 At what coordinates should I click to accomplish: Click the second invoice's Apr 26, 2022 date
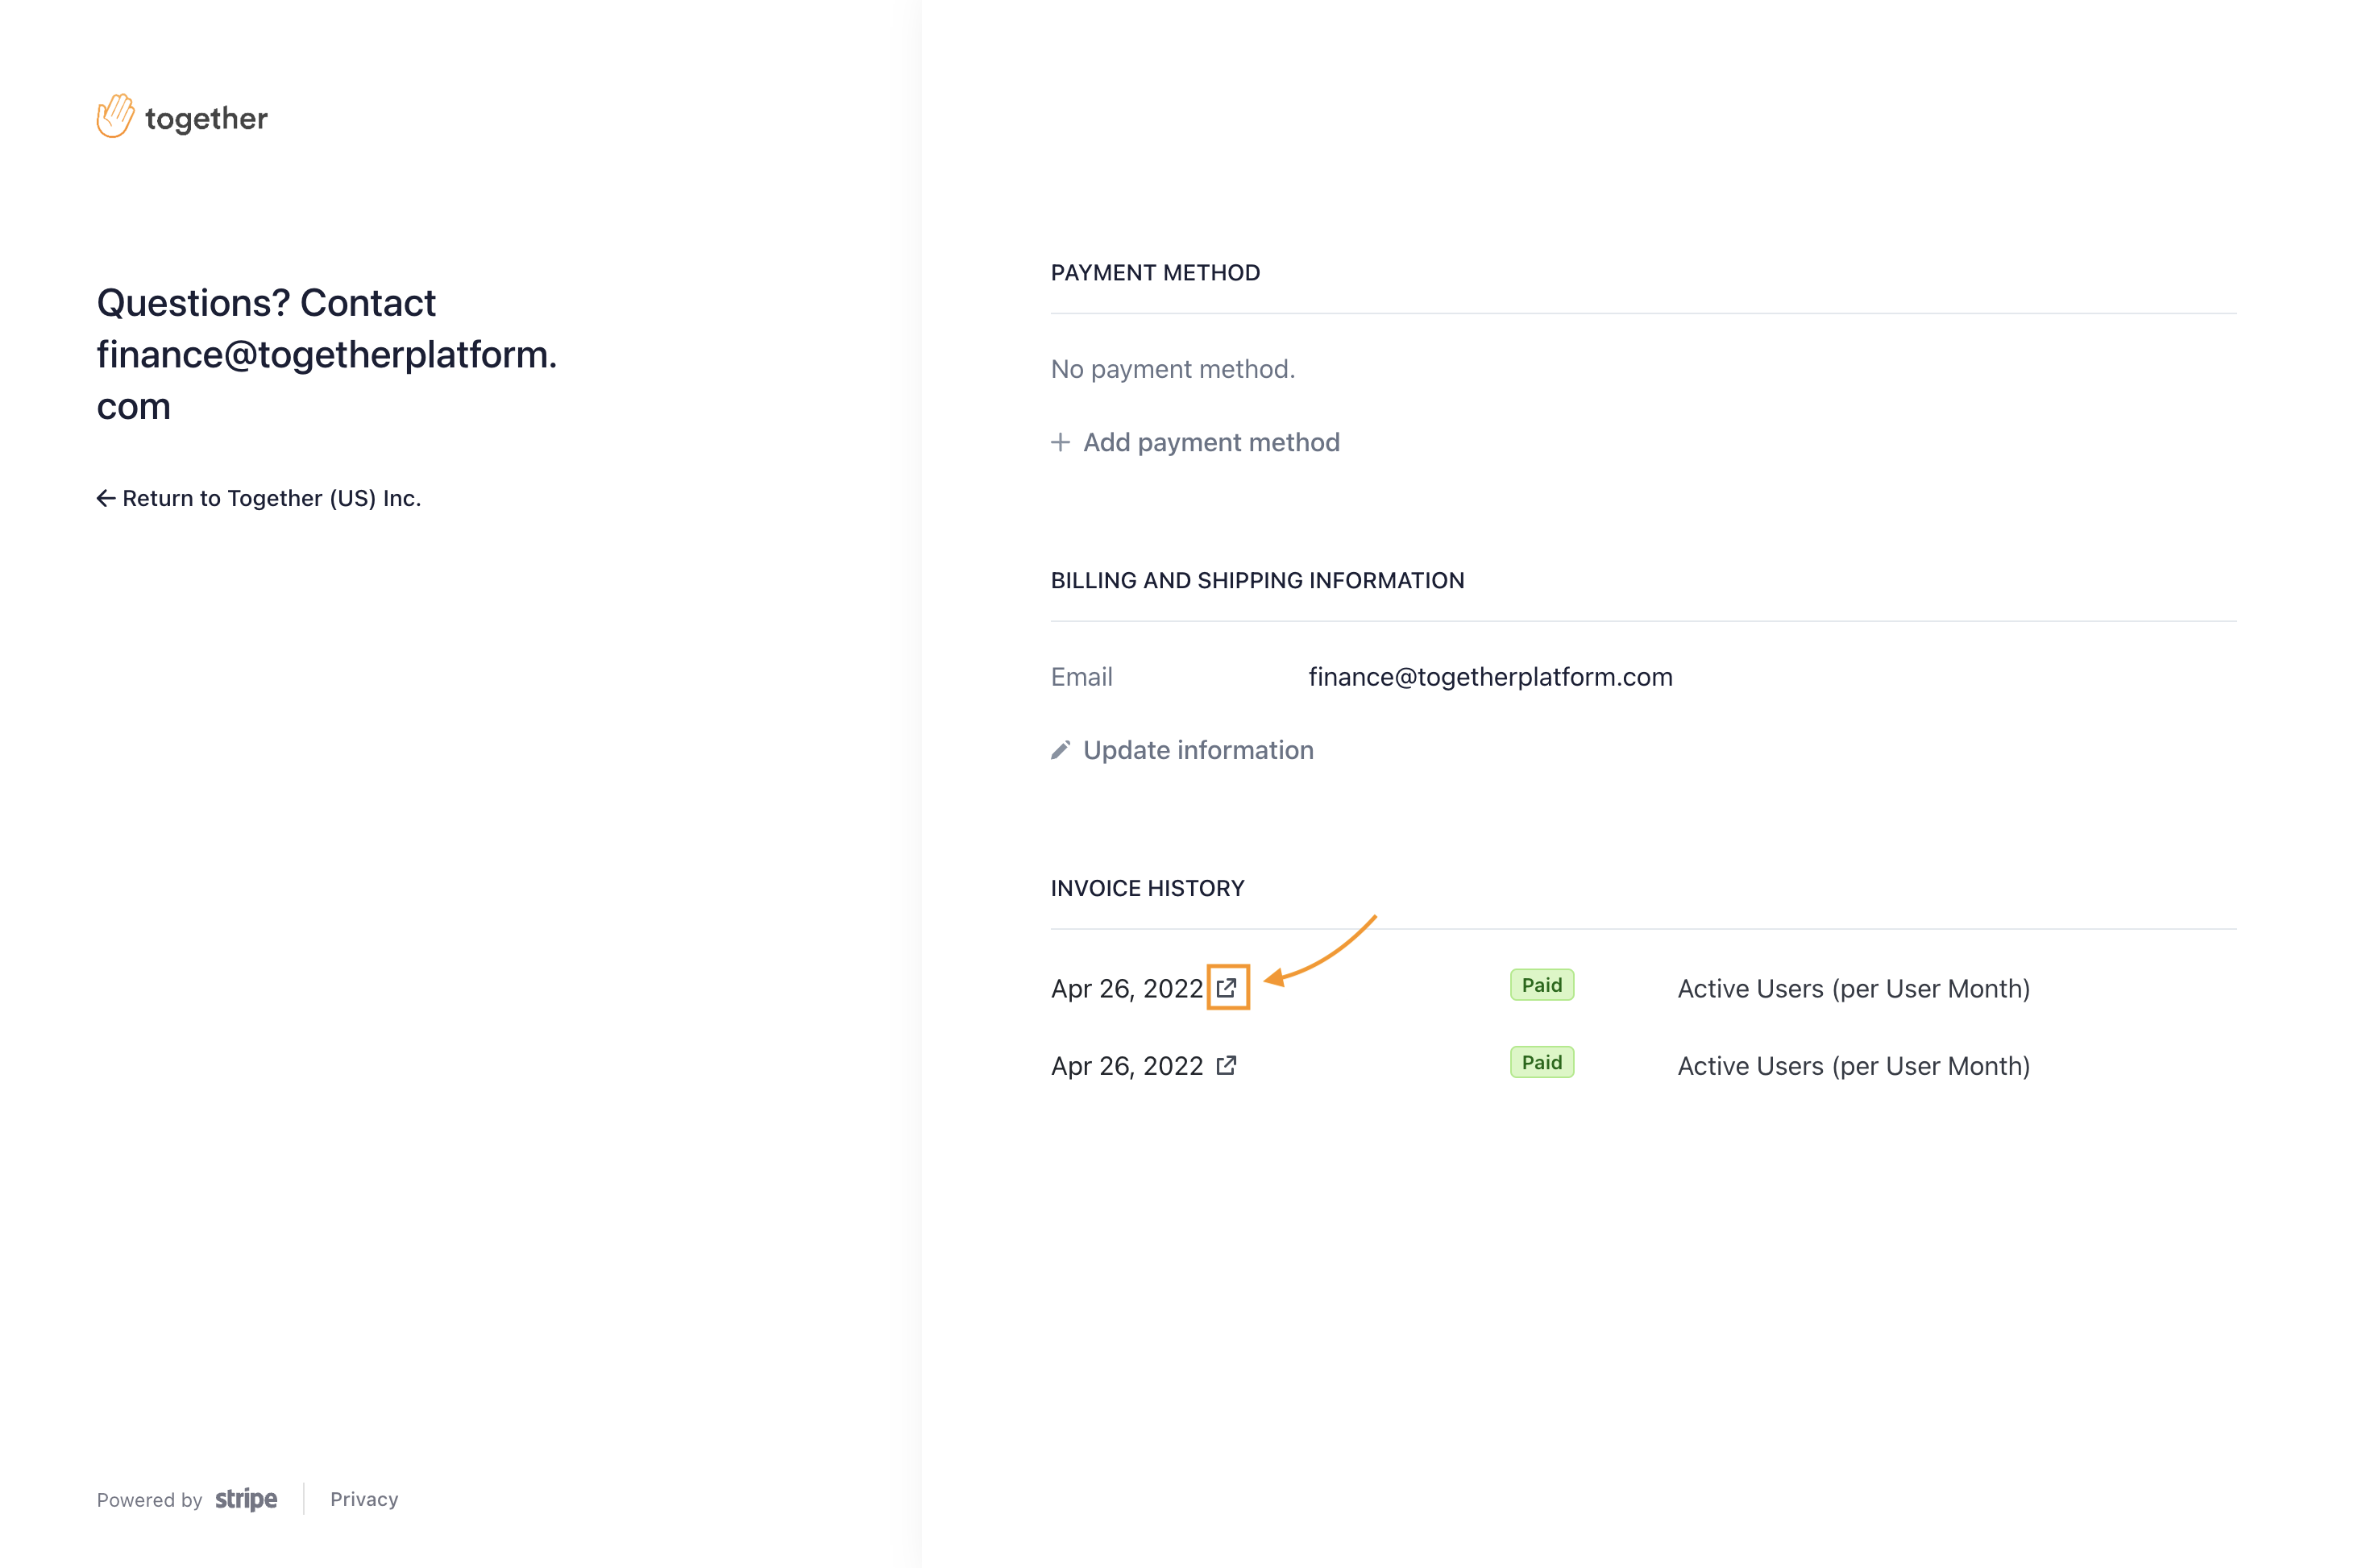click(1127, 1066)
